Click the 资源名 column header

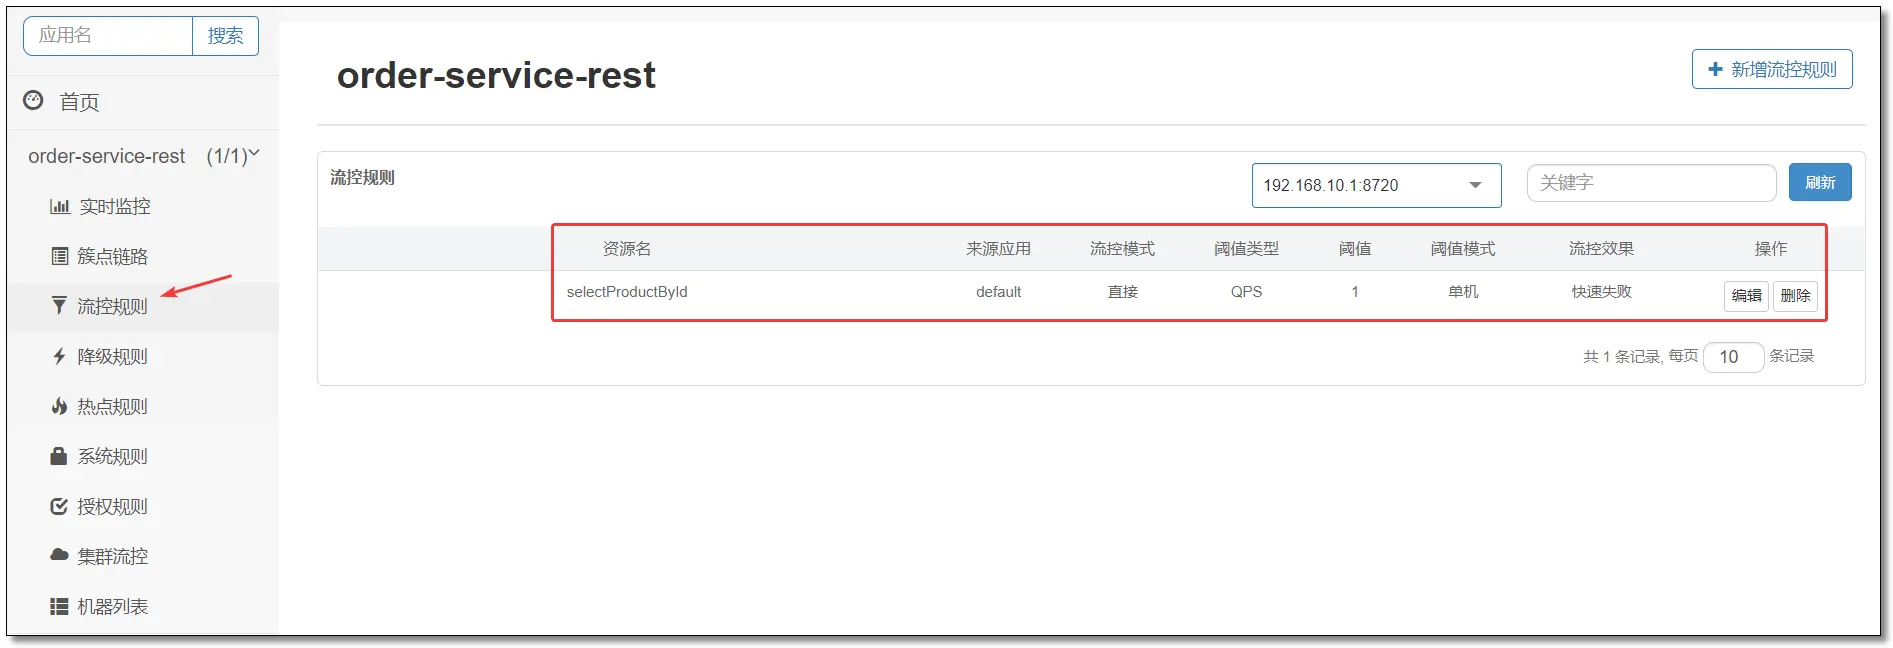[x=627, y=249]
